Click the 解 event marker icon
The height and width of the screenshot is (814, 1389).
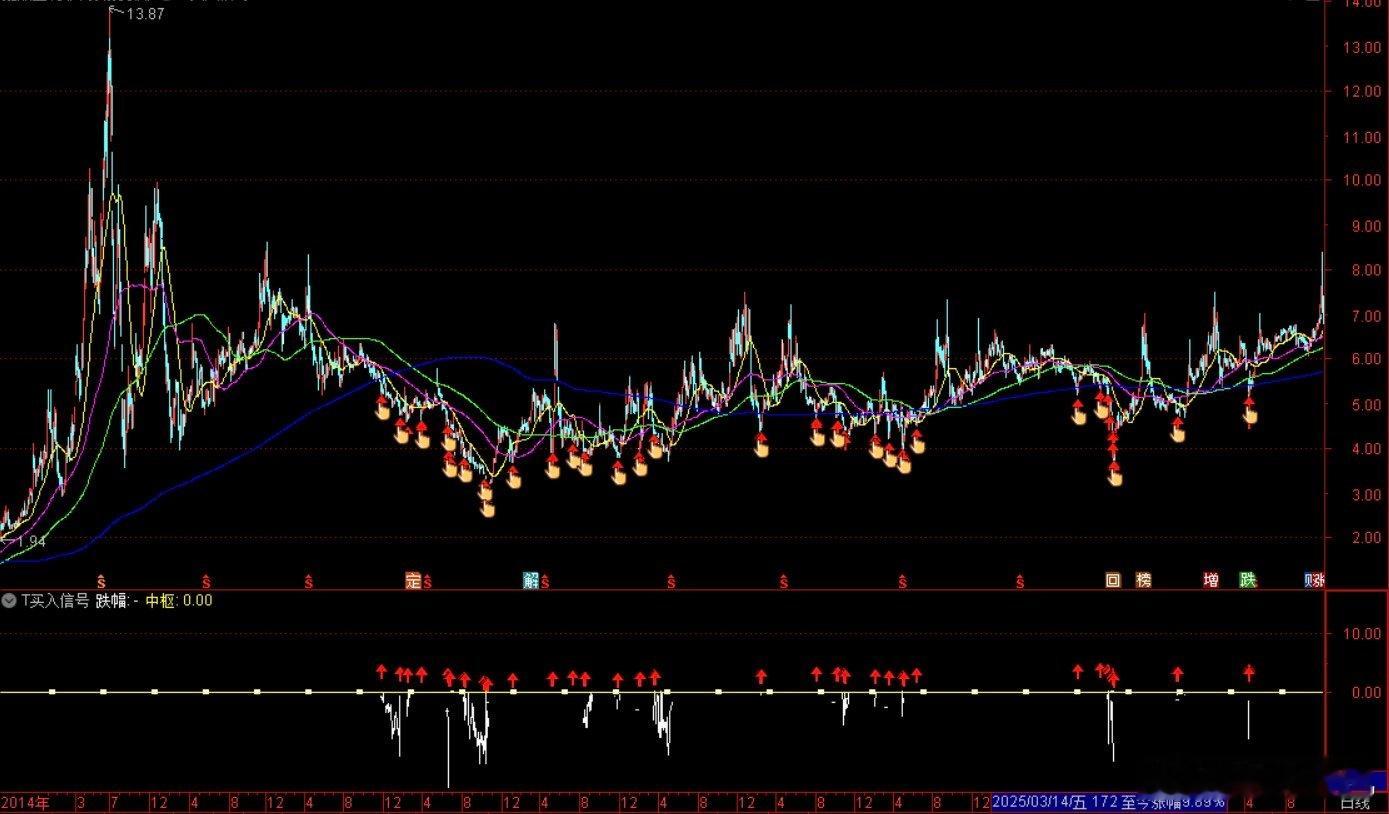531,580
